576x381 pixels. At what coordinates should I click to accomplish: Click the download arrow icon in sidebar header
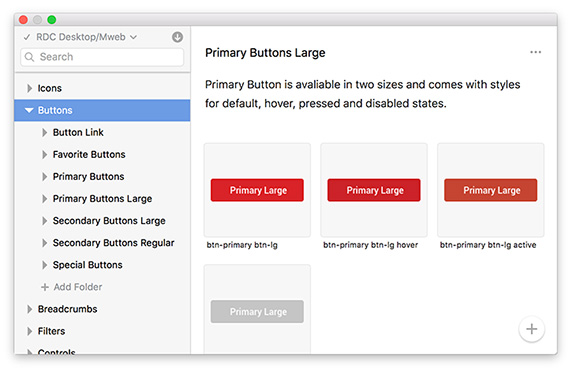(177, 37)
